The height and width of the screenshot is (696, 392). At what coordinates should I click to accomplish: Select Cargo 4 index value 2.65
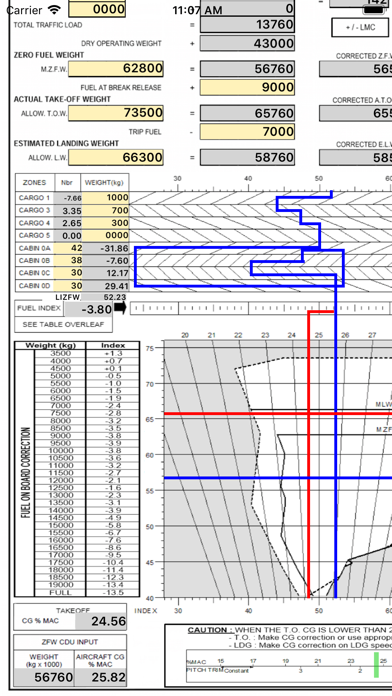[x=68, y=222]
